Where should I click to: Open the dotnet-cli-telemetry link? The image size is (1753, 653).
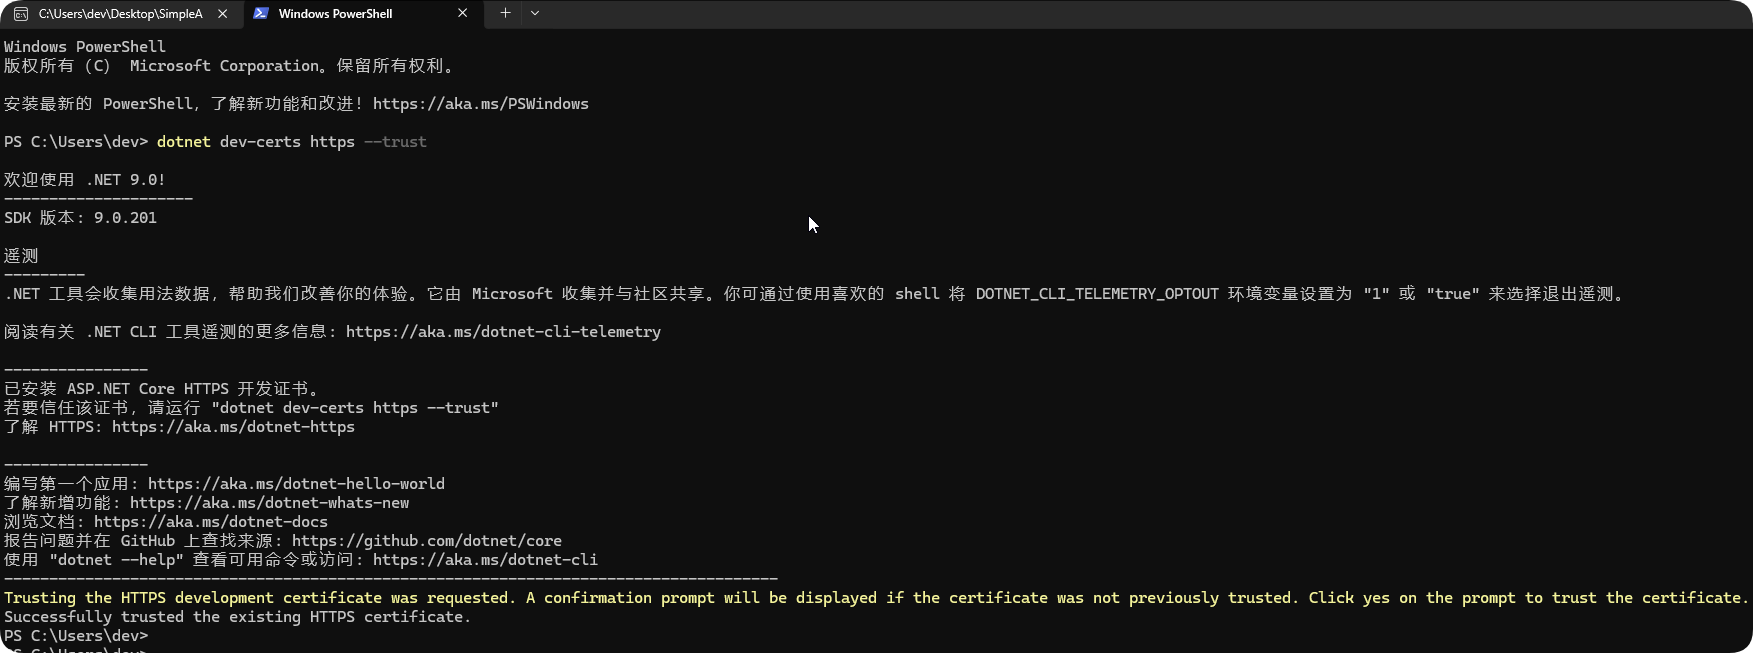coord(503,332)
